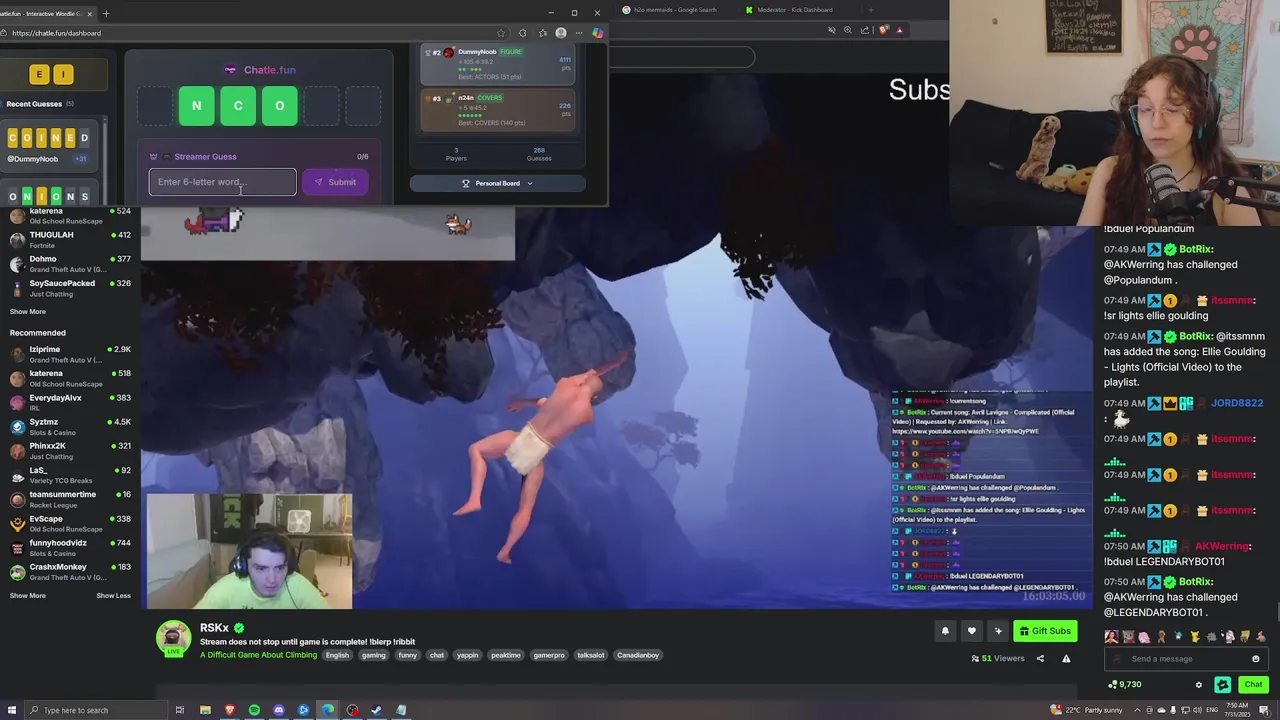Open favorites list icon in Chatle window
Viewport: 1280px width, 720px height.
click(x=543, y=33)
